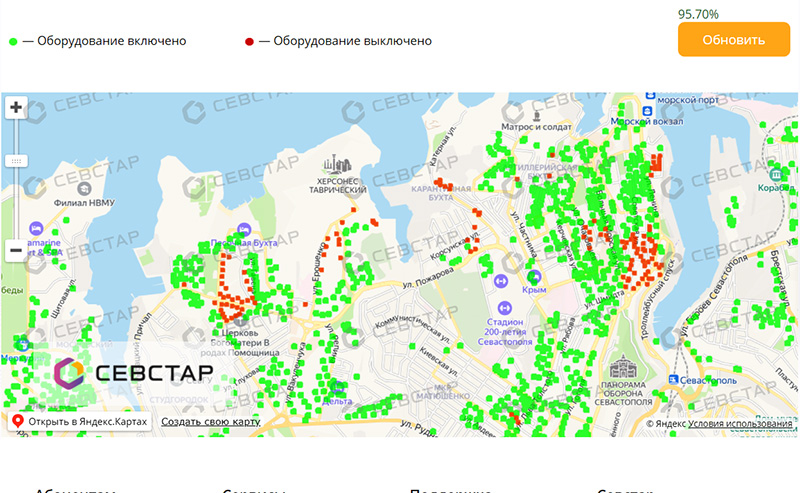Viewport: 800px width, 493px height.
Task: Select the Крым park icon
Action: [534, 277]
